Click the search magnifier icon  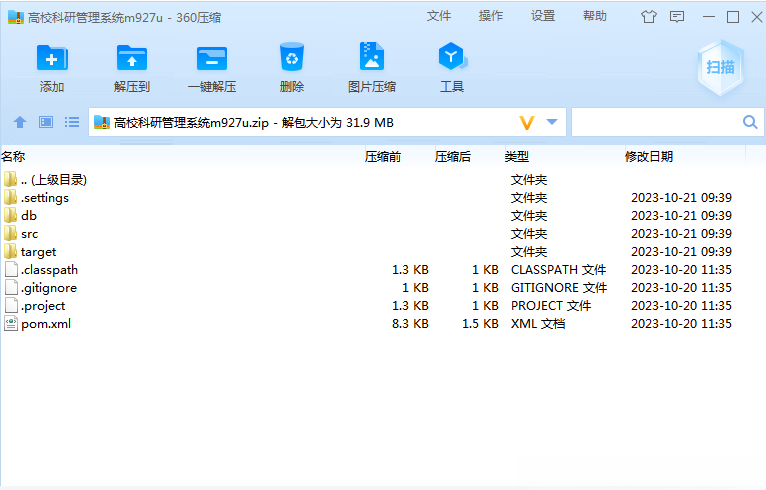tap(750, 122)
